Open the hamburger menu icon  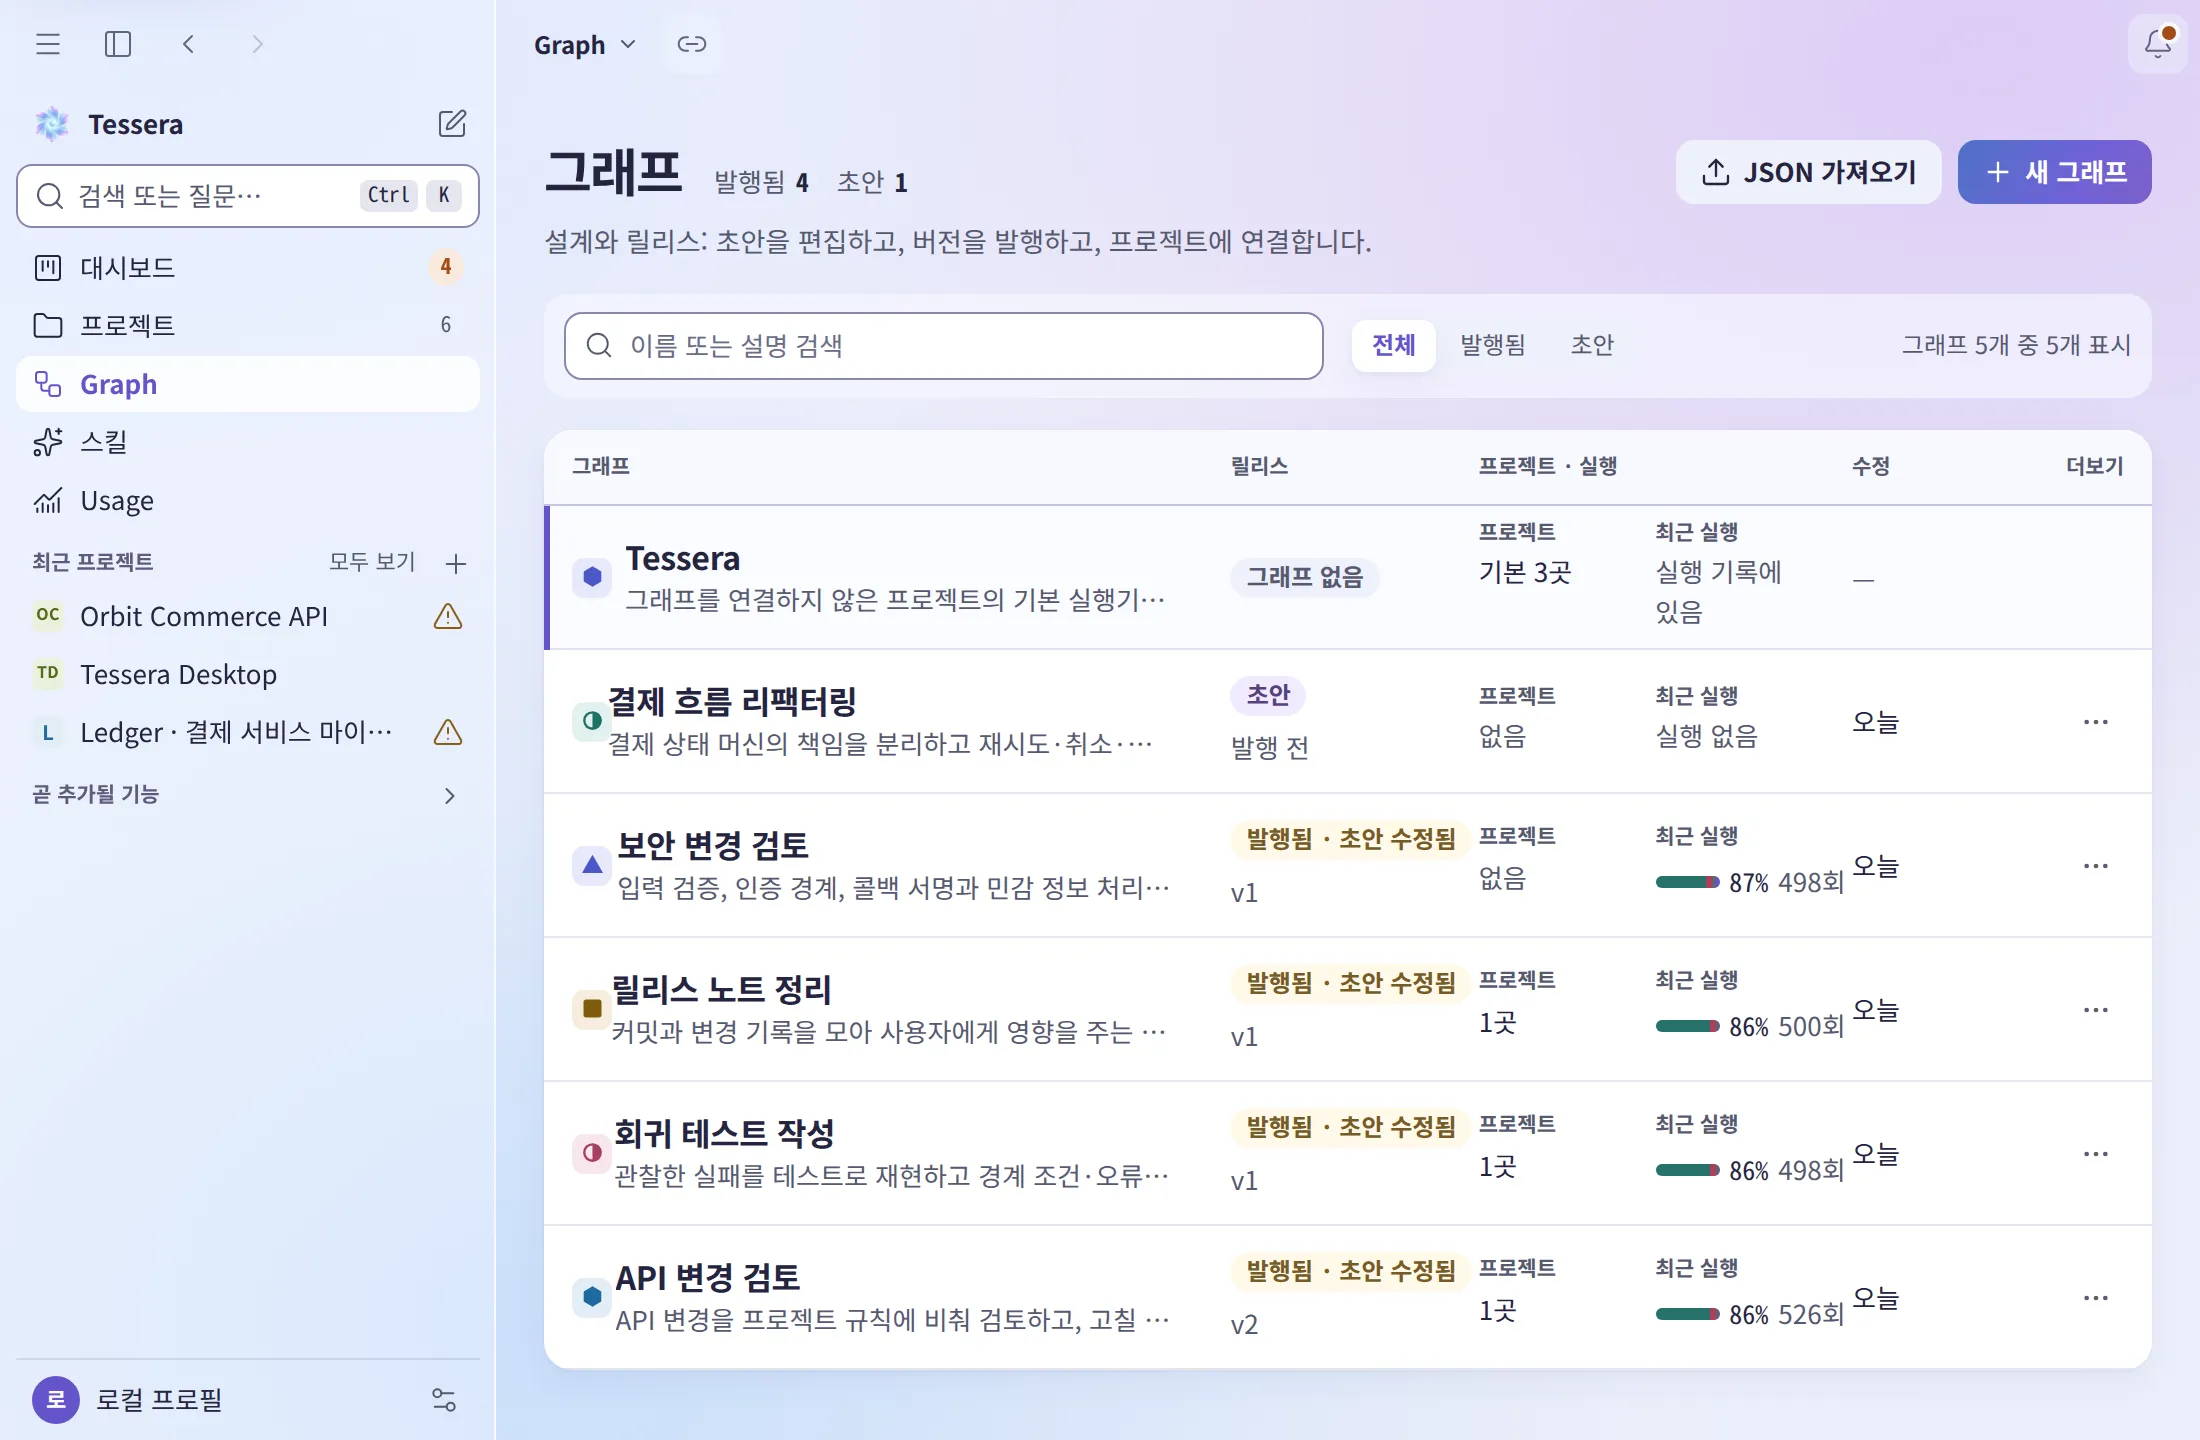pos(48,44)
